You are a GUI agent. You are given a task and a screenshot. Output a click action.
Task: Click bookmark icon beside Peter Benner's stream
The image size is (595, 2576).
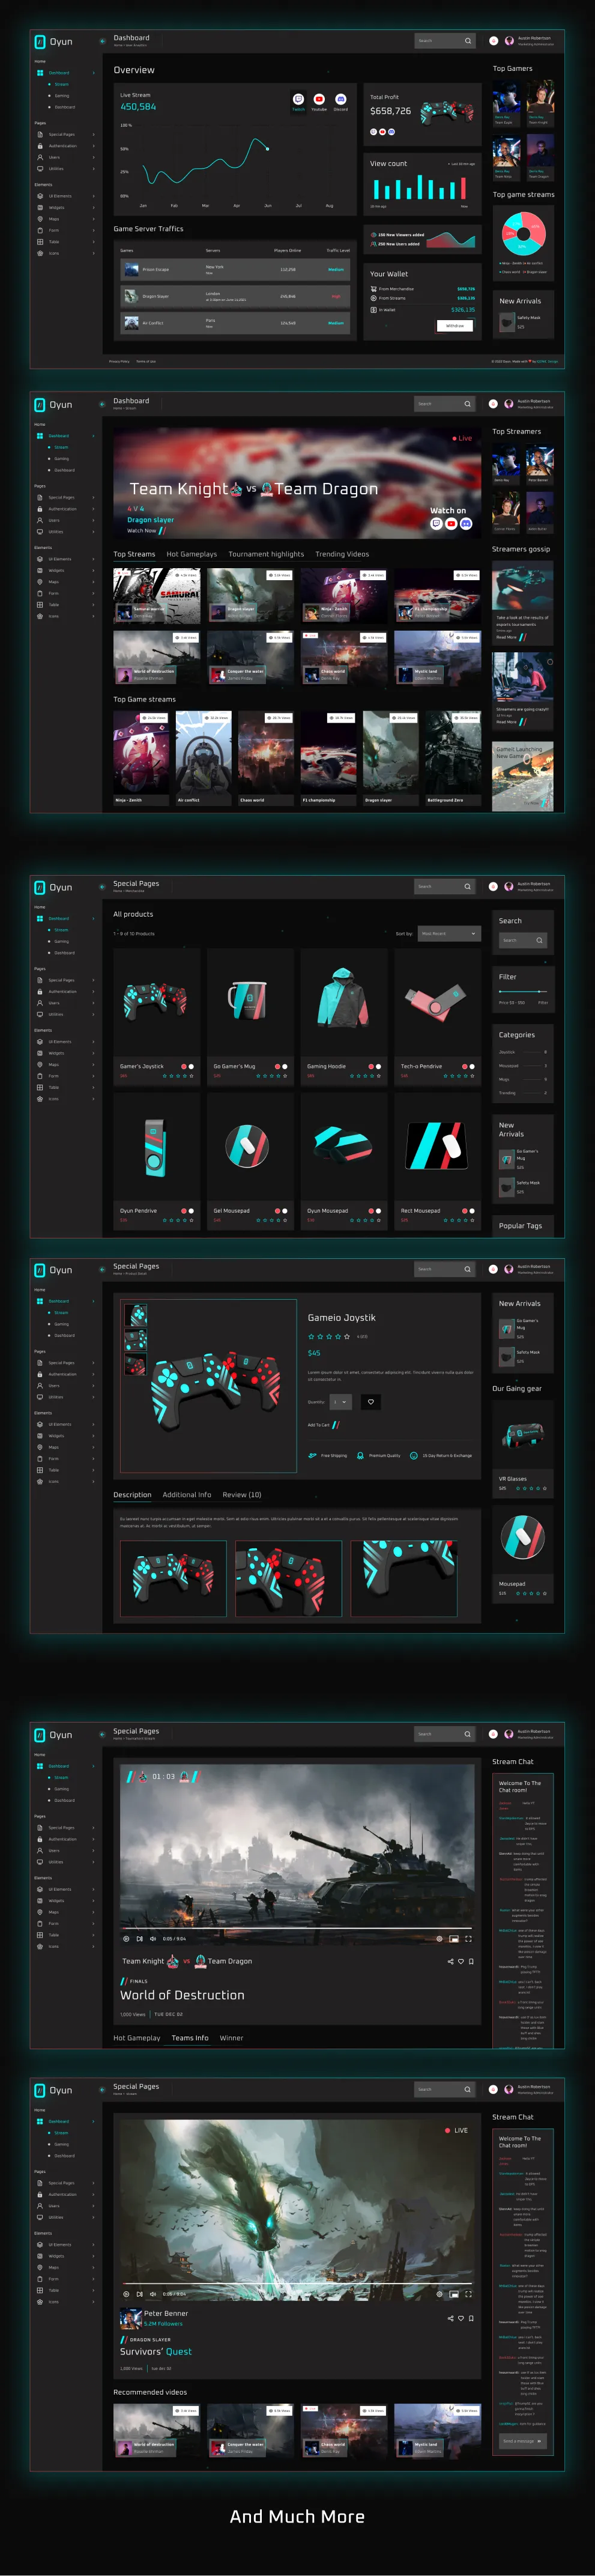tap(471, 2318)
